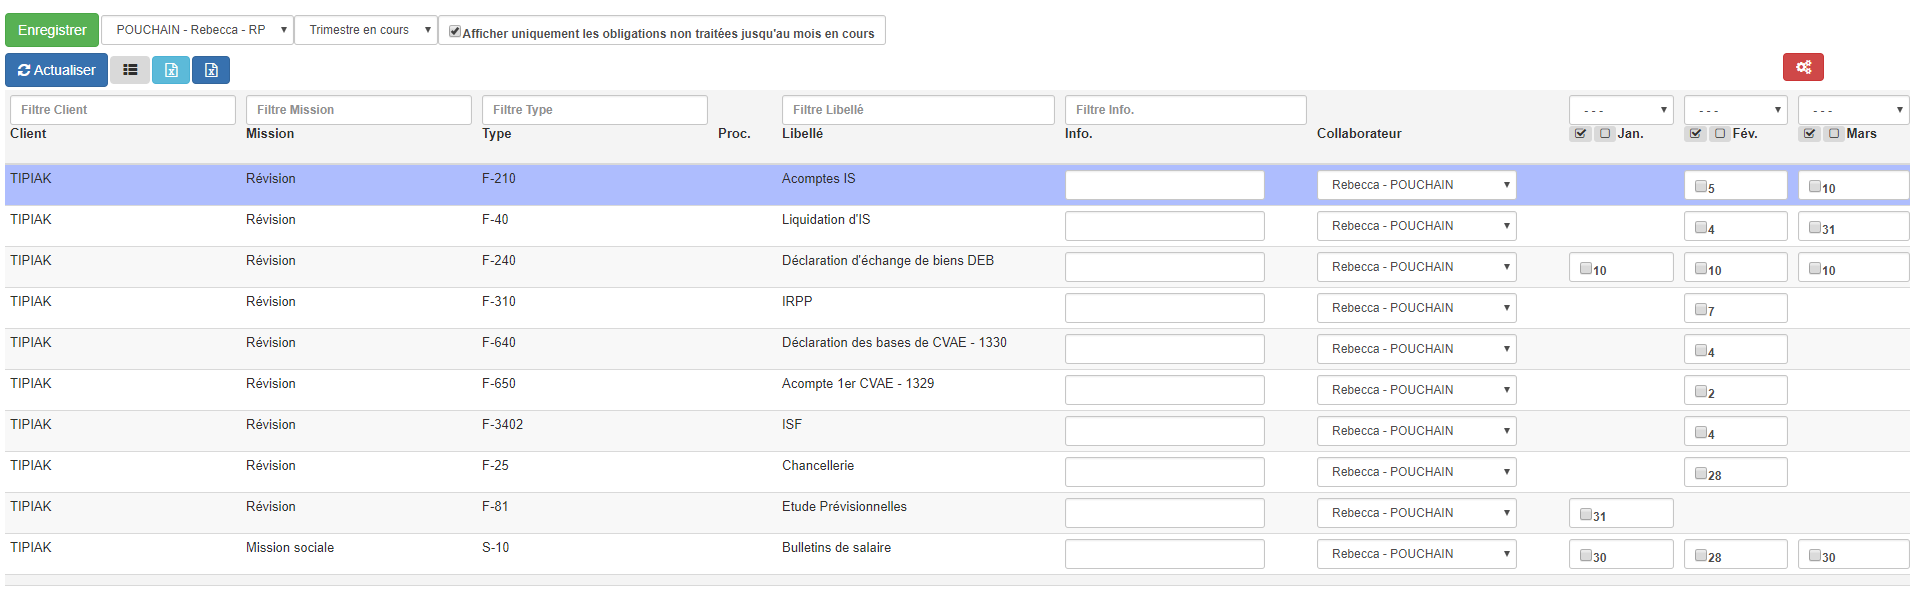Click into the Filtre Client field
1910x595 pixels.
tap(123, 110)
